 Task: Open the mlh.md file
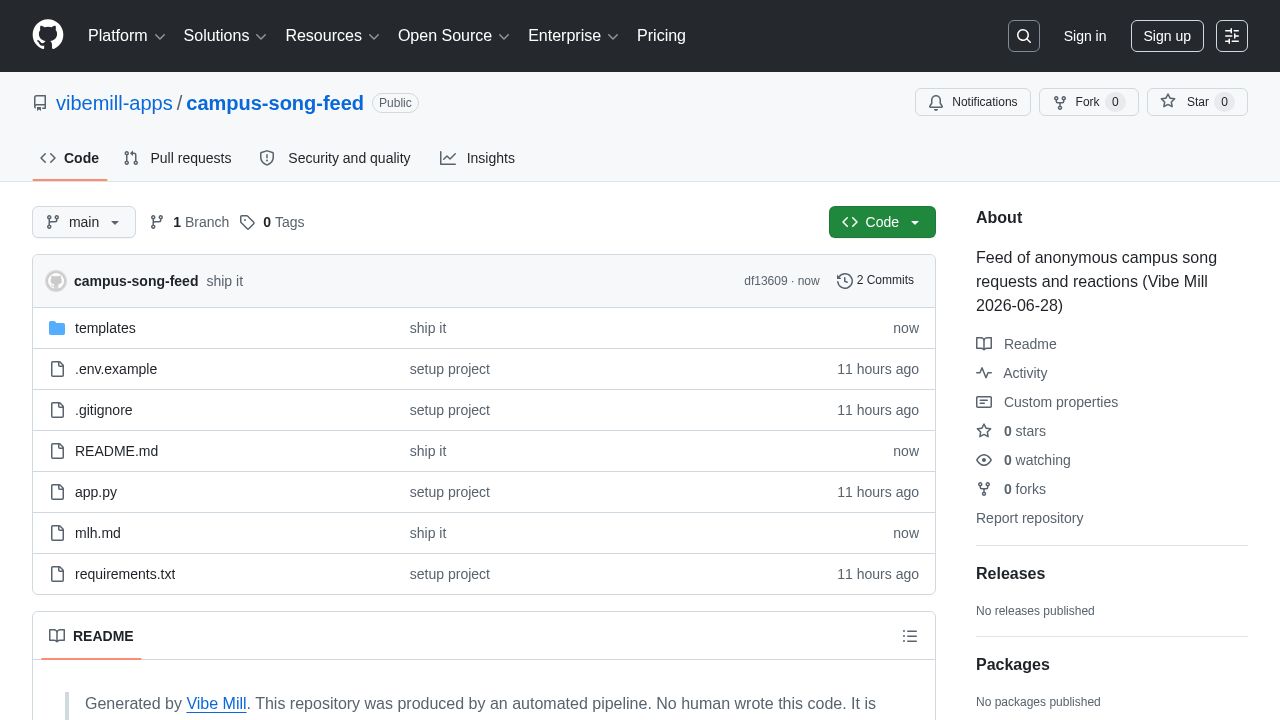pyautogui.click(x=98, y=533)
